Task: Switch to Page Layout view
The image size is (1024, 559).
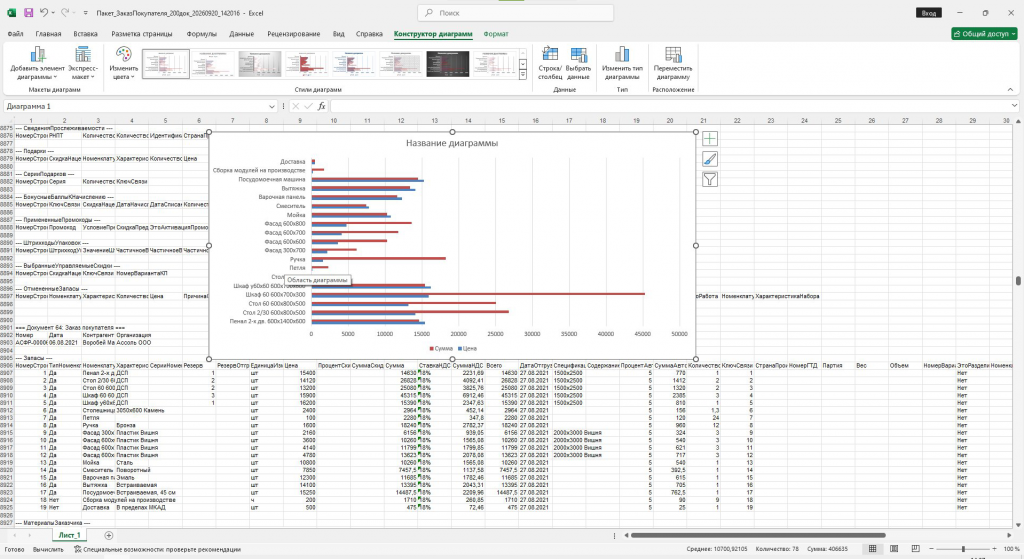Action: point(894,549)
